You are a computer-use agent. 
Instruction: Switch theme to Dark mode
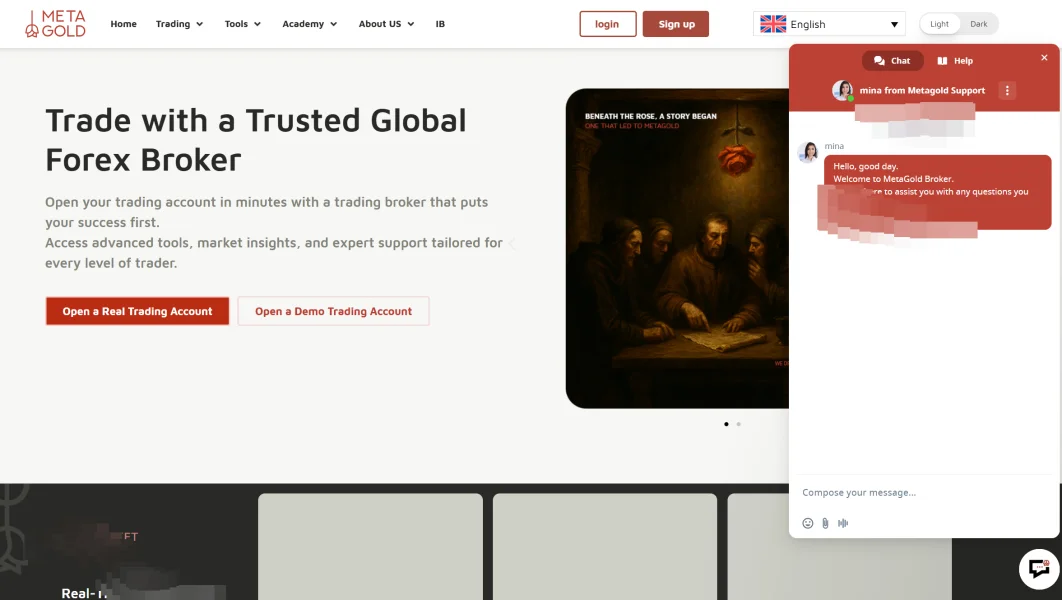click(x=979, y=24)
